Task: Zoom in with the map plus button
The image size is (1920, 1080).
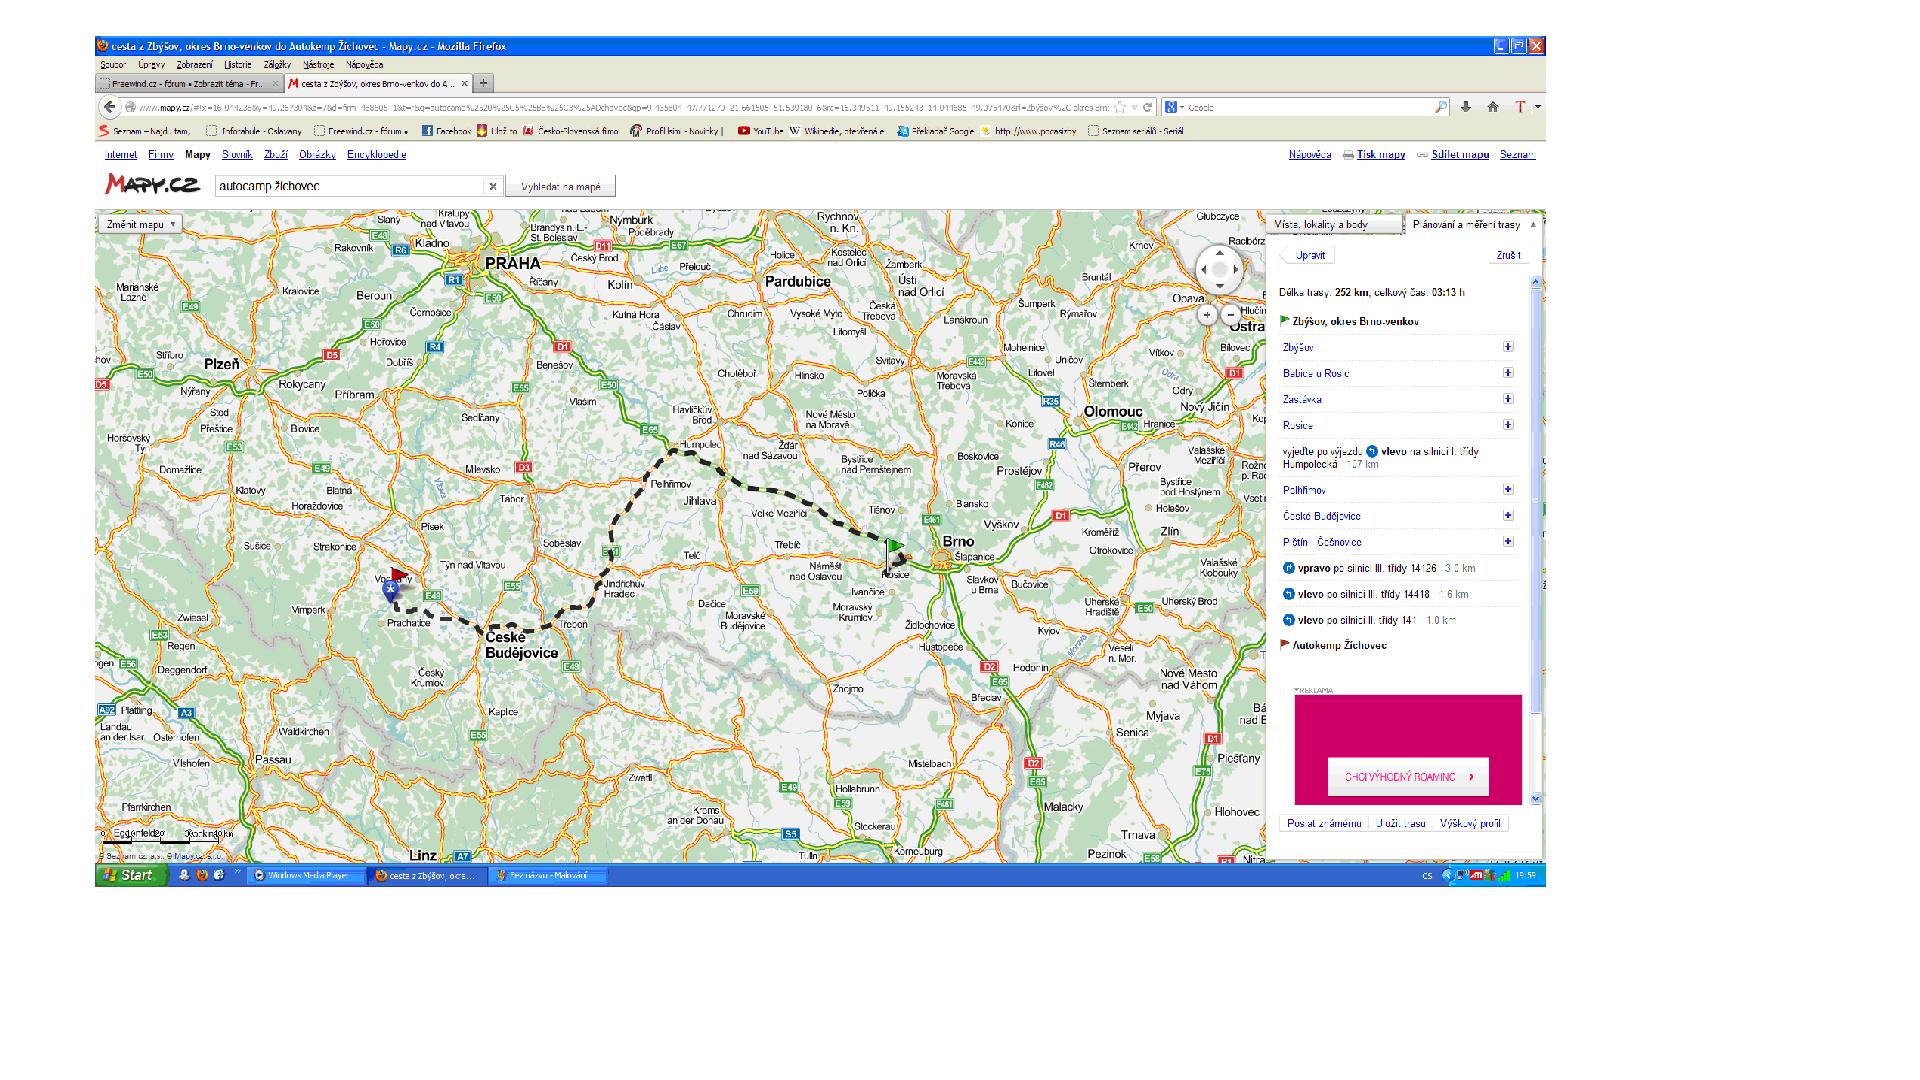Action: coord(1207,314)
